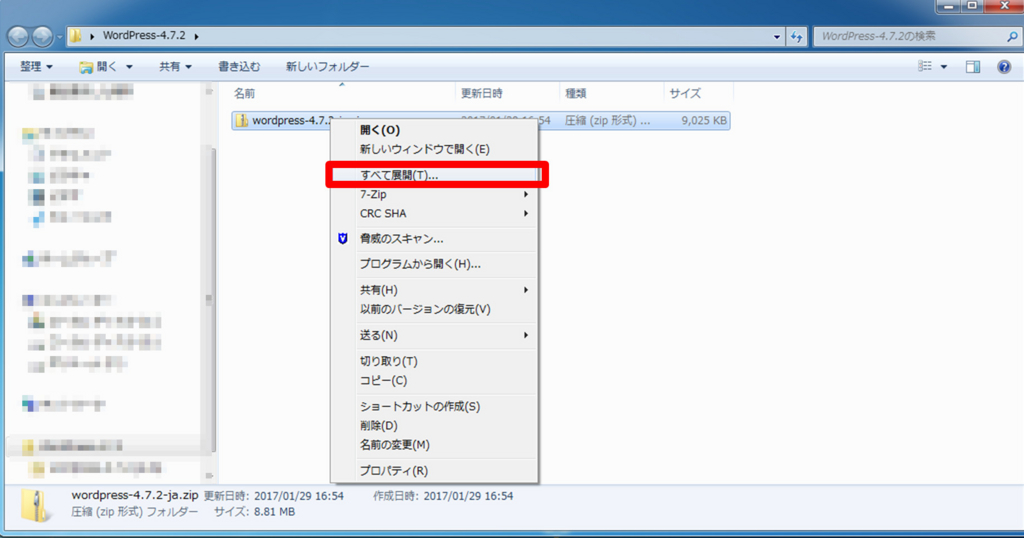Click the zip folder icon in details pane
This screenshot has height=538, width=1024.
click(35, 505)
